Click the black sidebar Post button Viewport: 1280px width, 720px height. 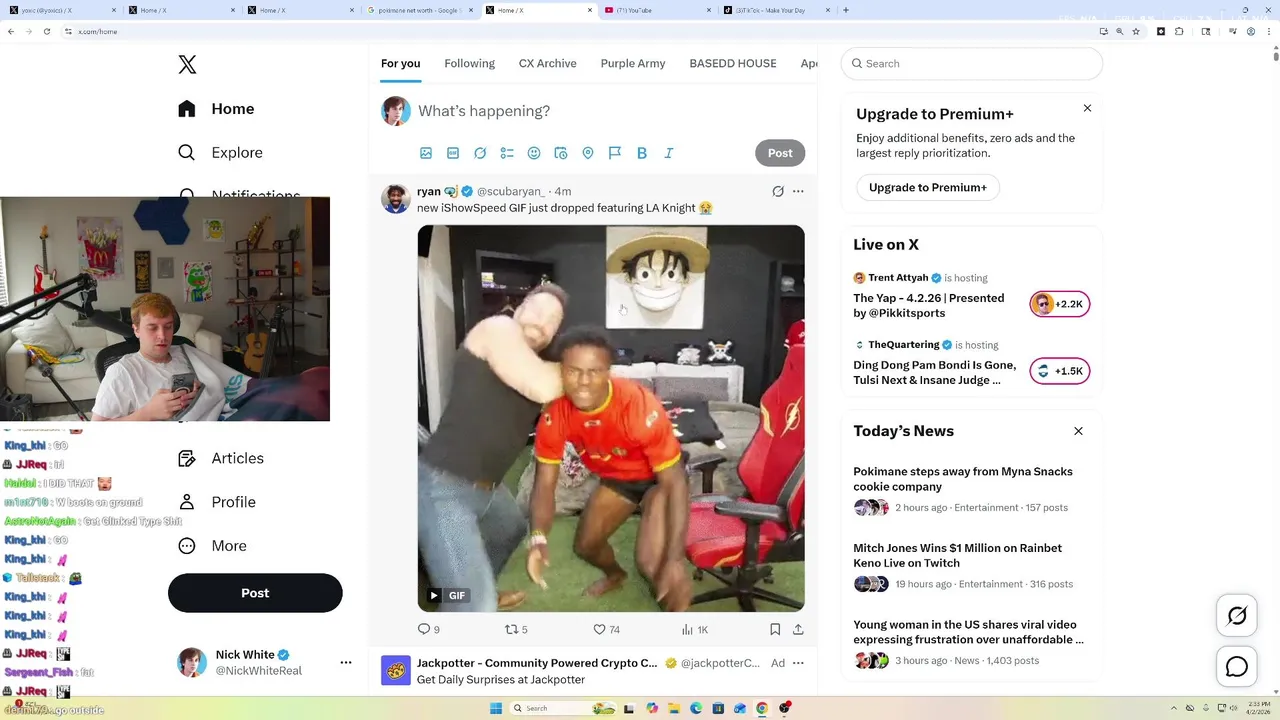255,593
